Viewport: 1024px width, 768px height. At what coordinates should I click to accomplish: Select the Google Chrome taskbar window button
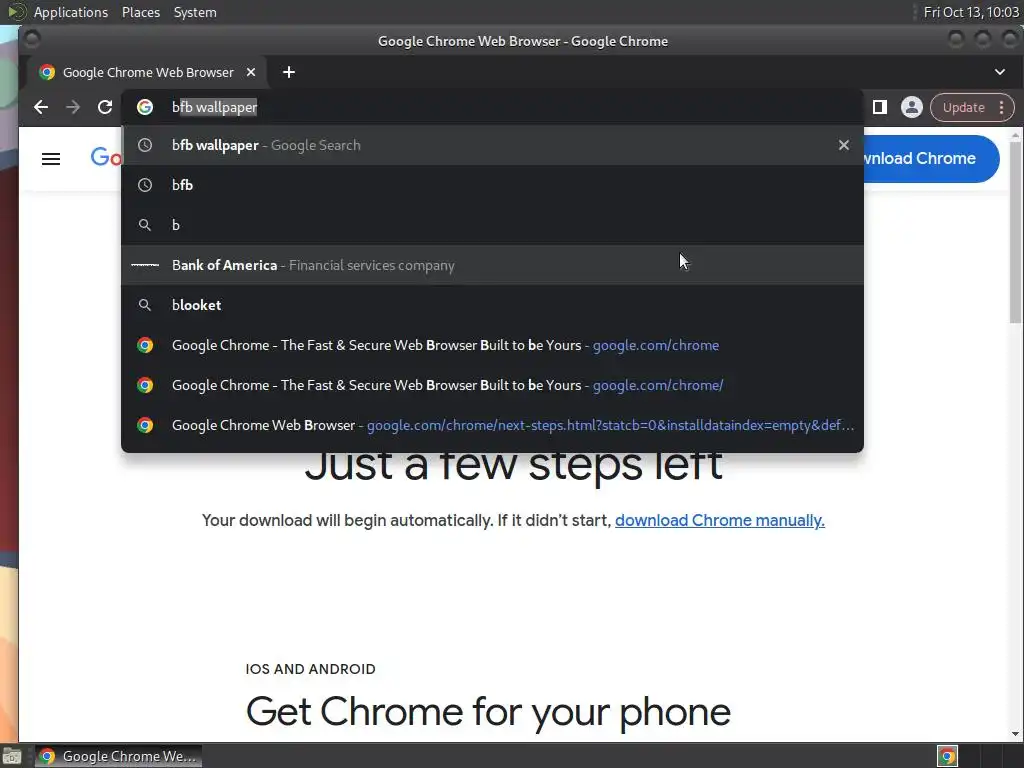click(118, 756)
